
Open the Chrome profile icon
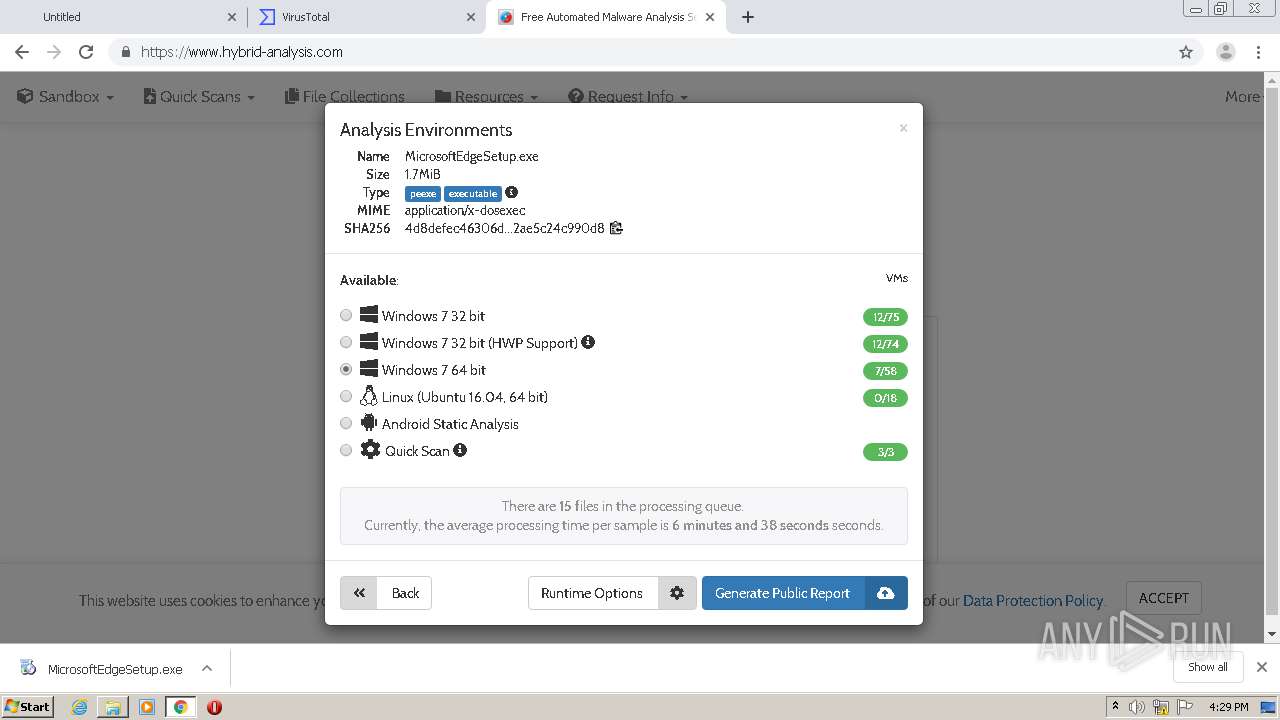[x=1226, y=52]
